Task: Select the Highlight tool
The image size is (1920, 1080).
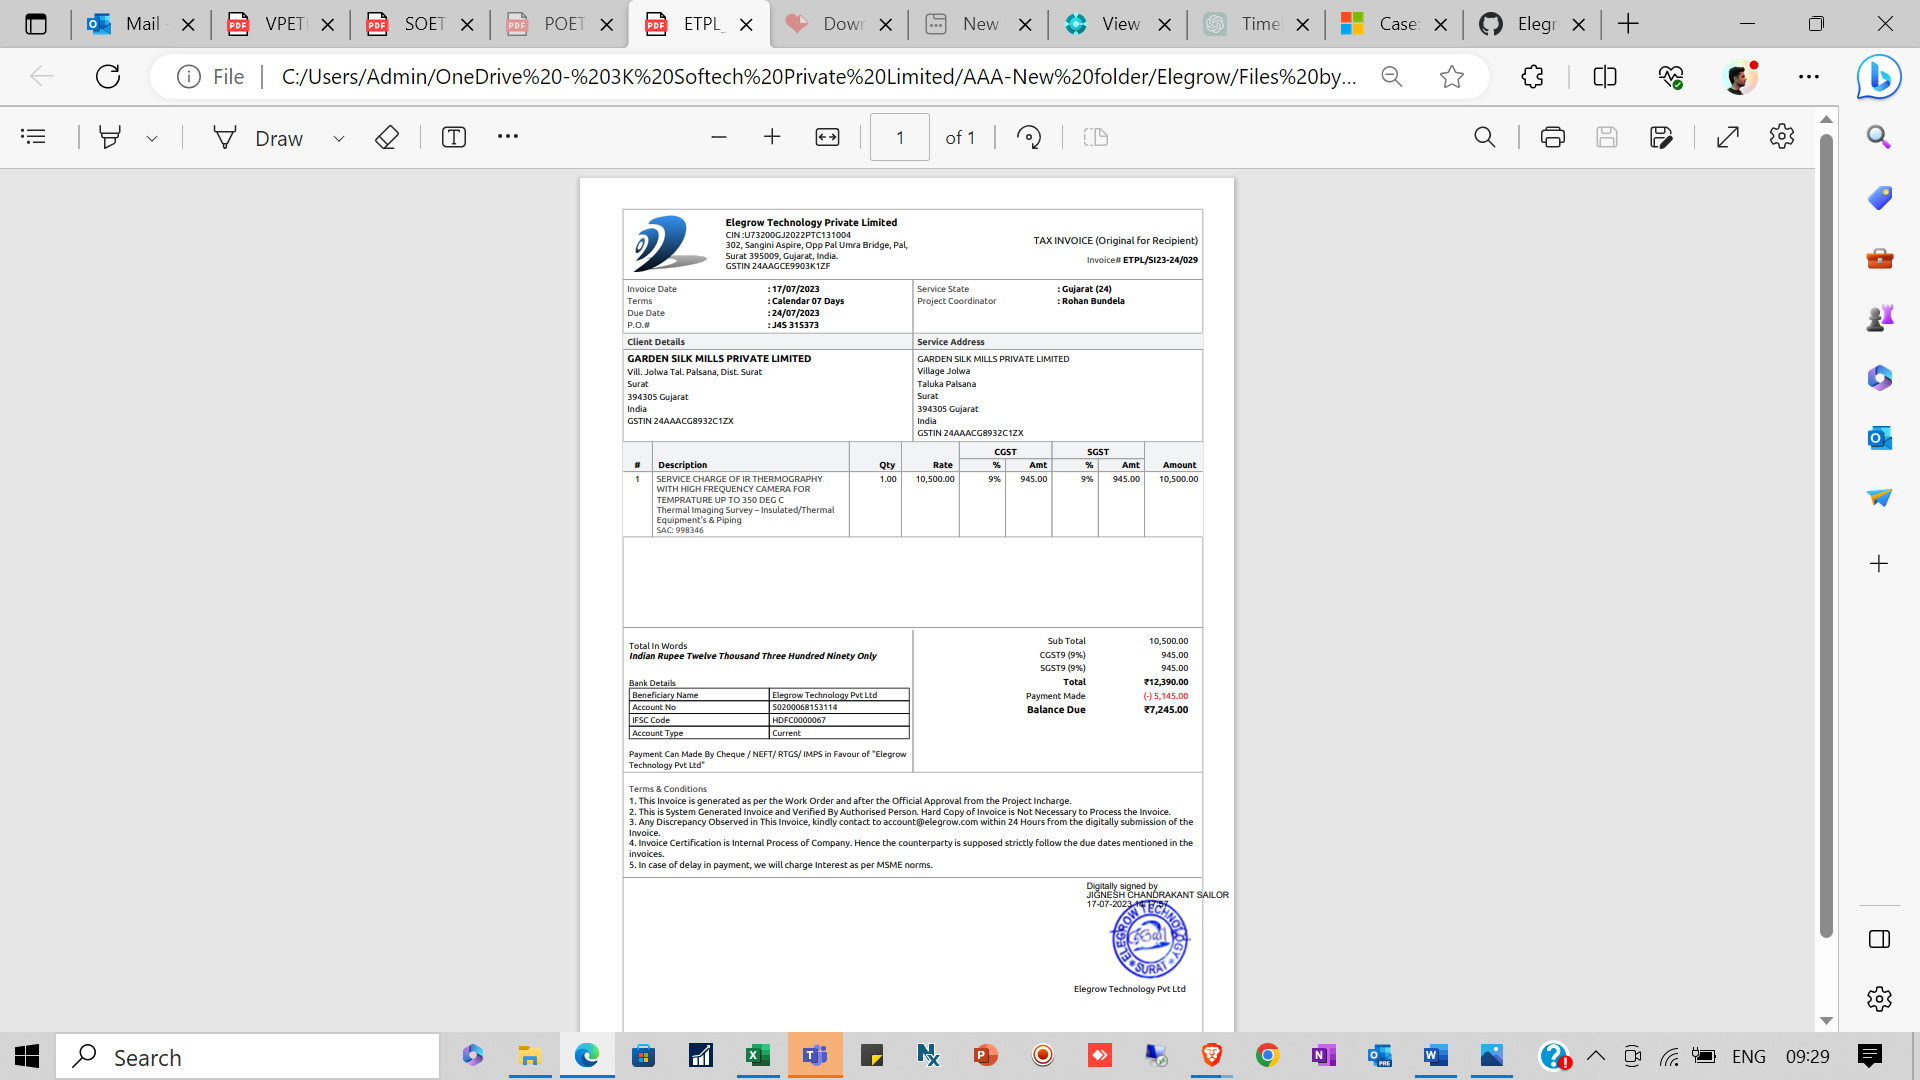Action: pyautogui.click(x=110, y=137)
